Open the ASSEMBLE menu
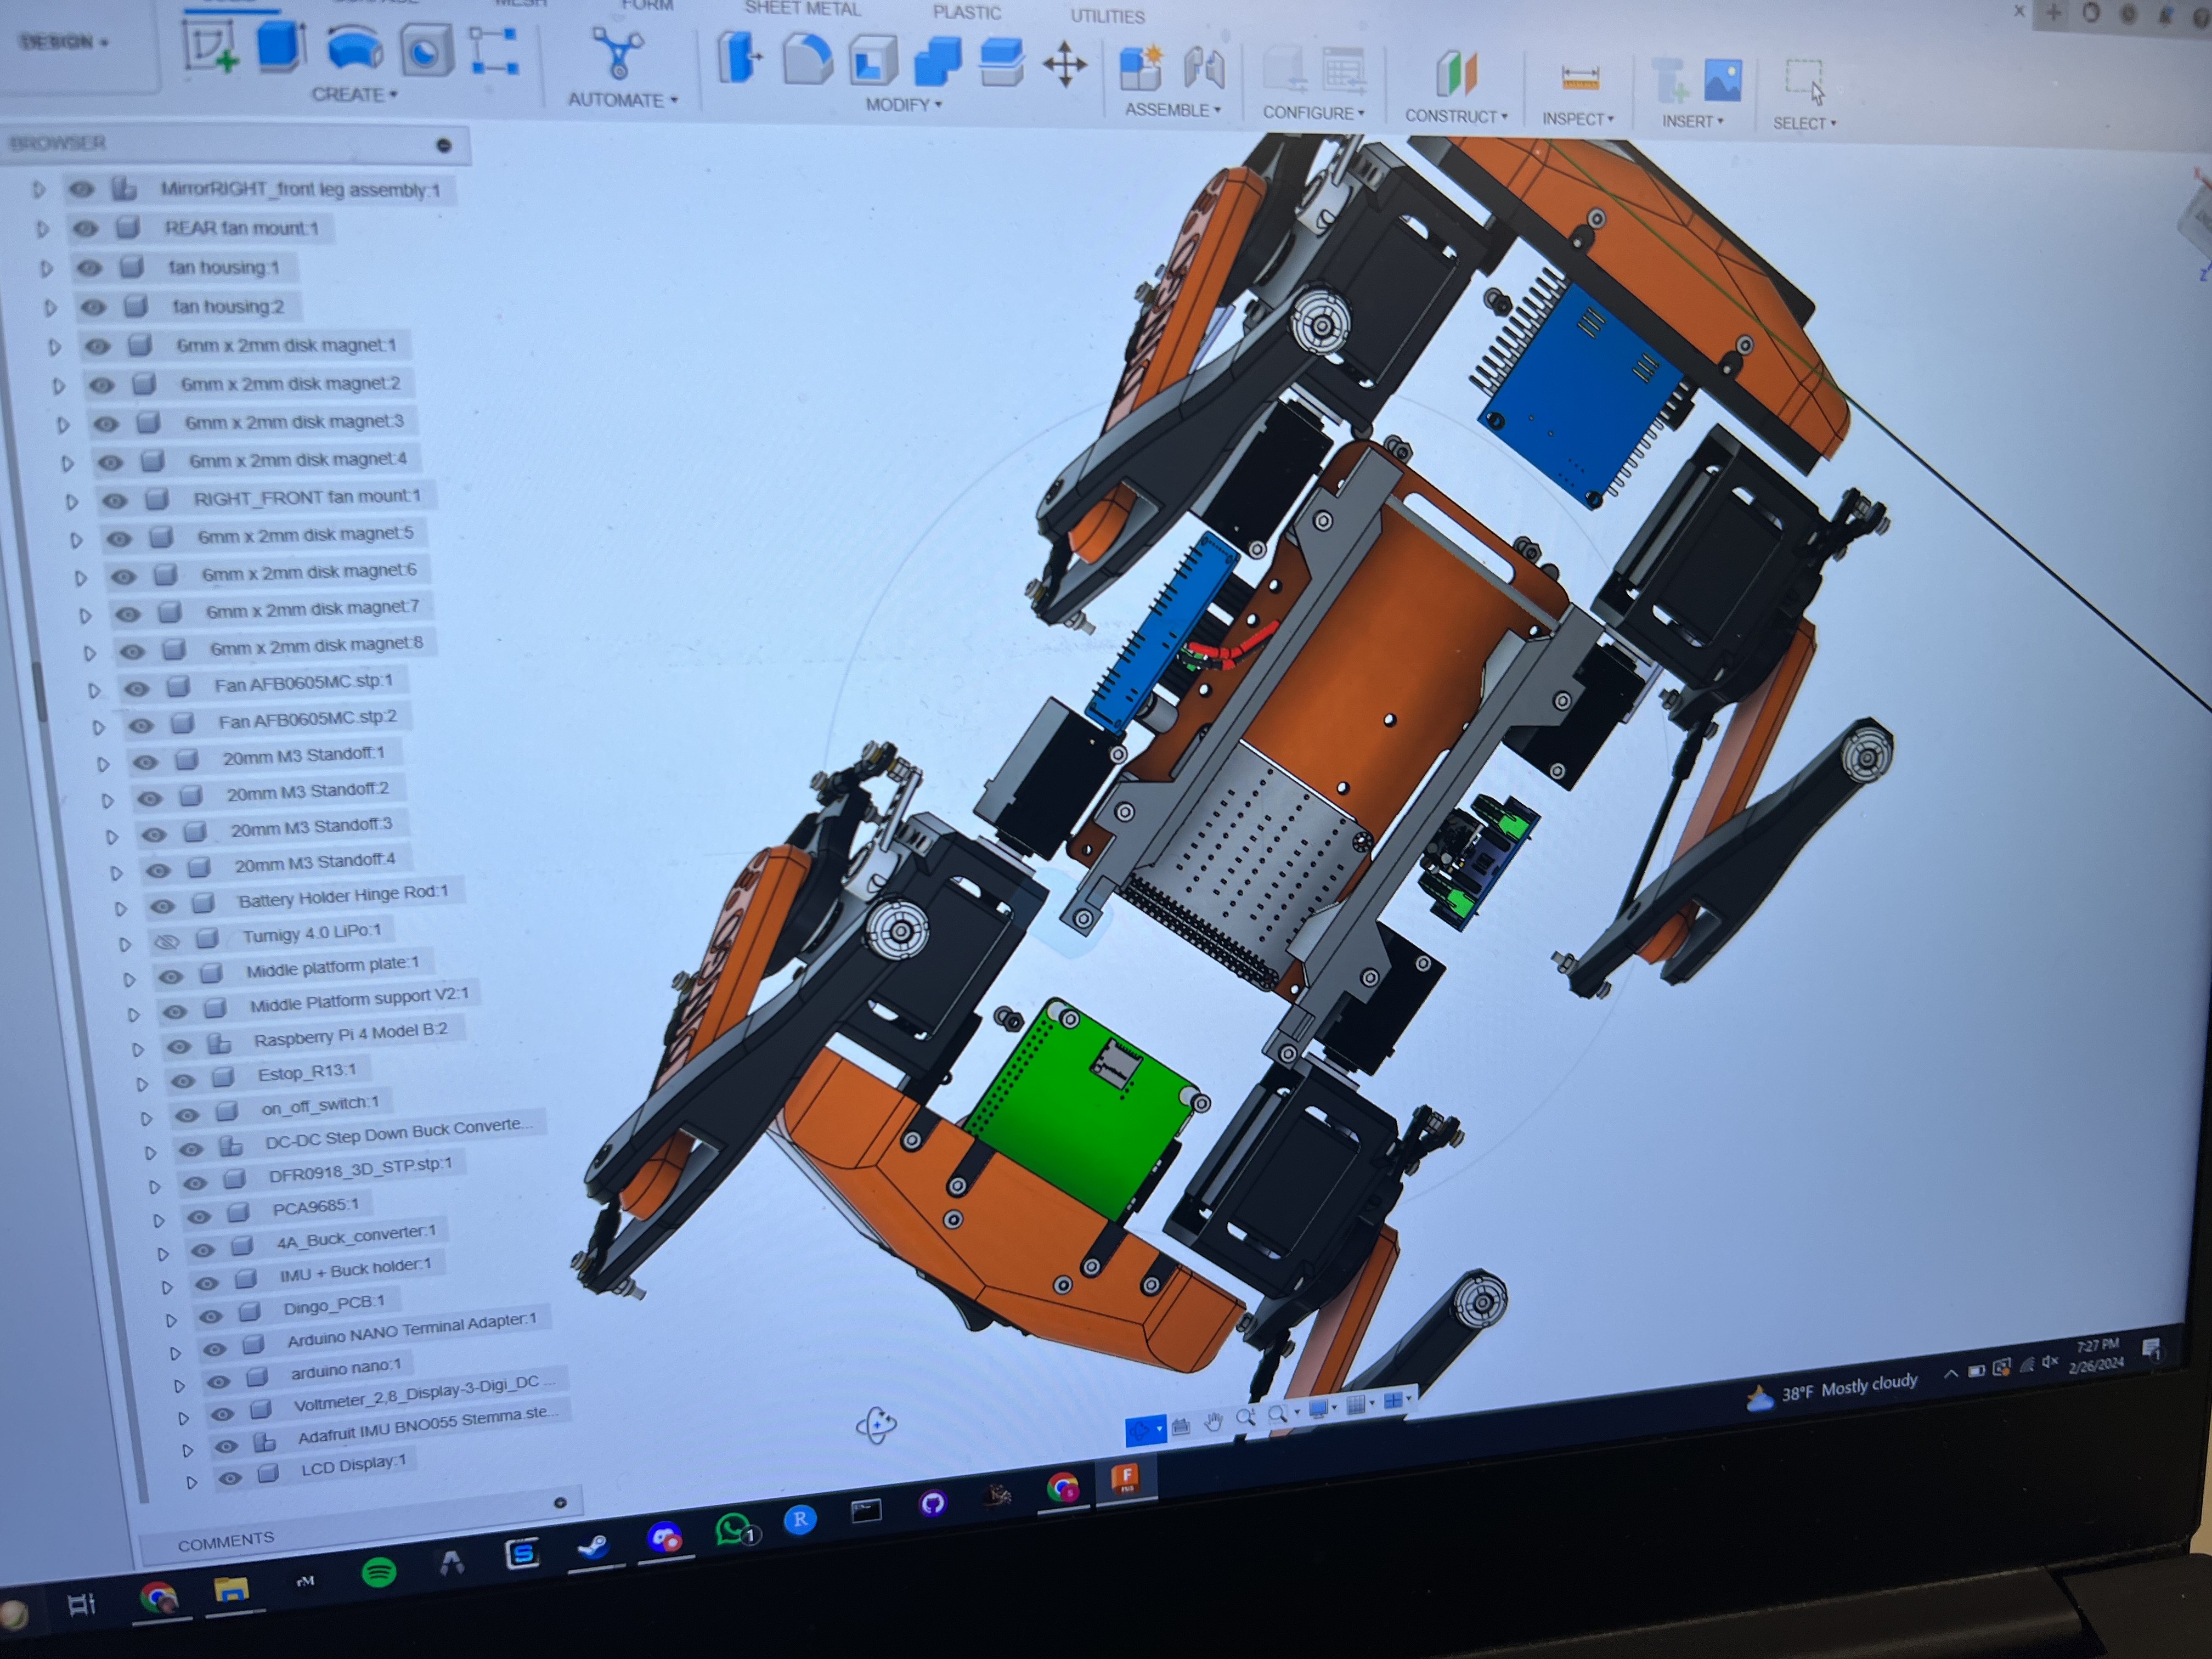This screenshot has width=2212, height=1659. 1173,110
